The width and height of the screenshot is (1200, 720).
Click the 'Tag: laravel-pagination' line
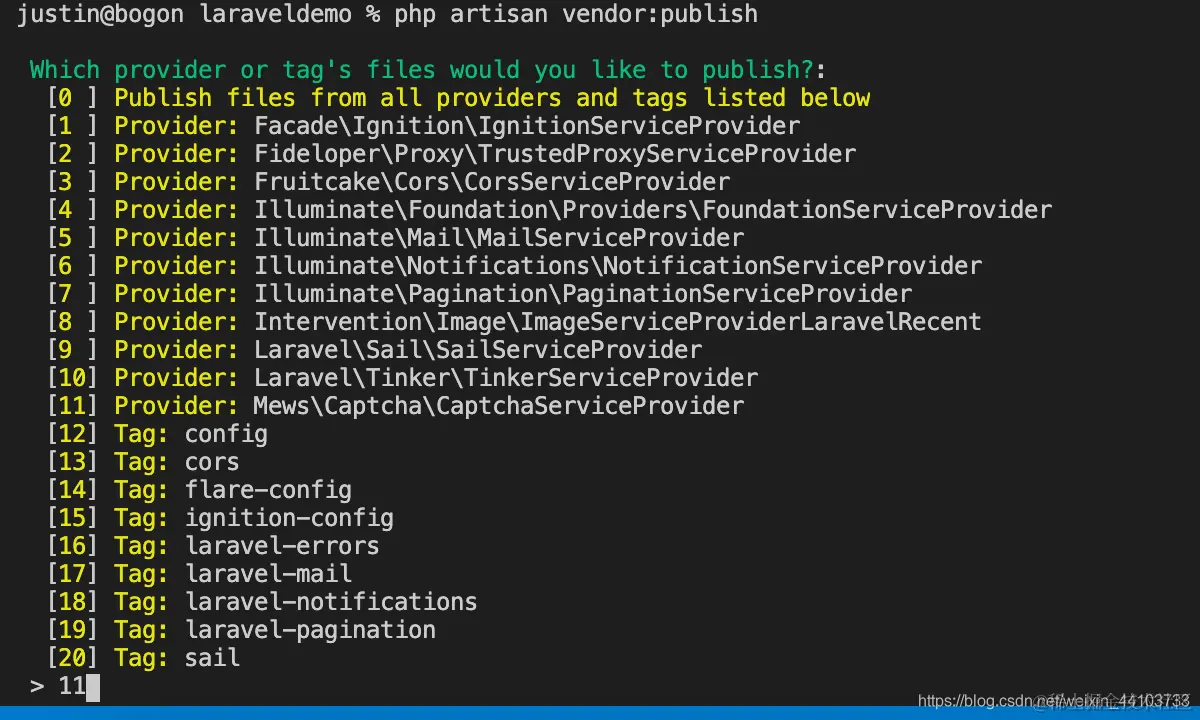[241, 630]
